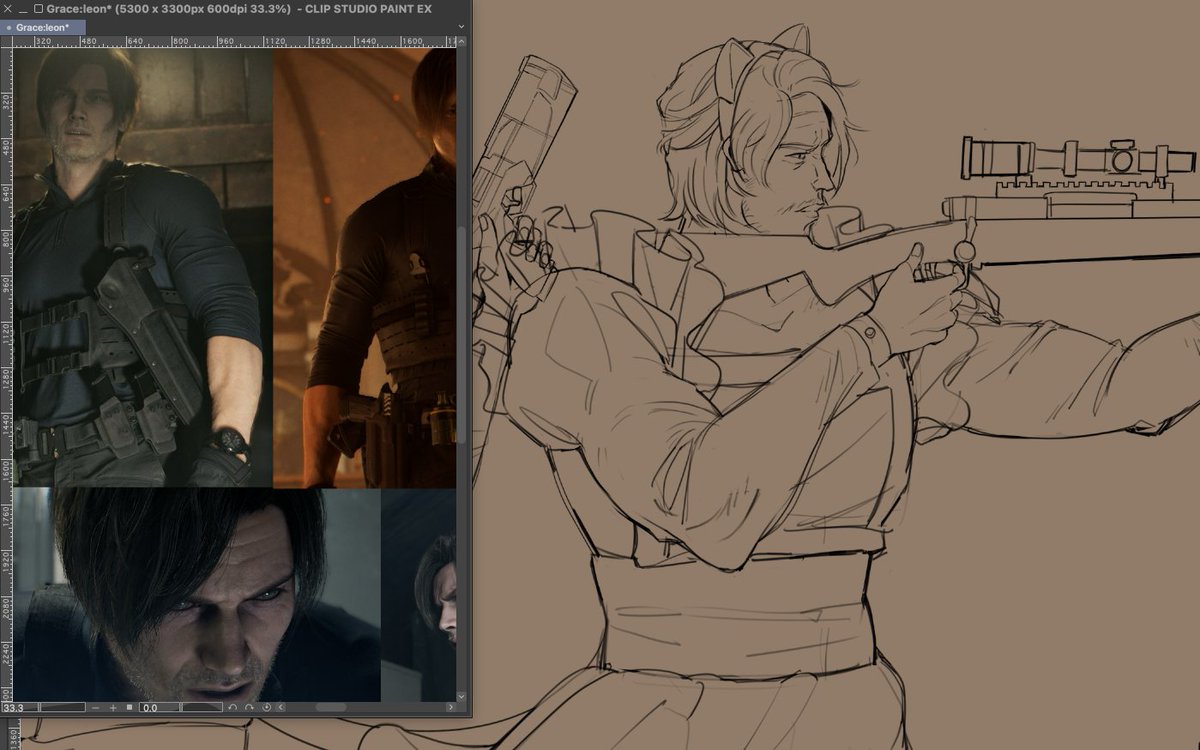Viewport: 1200px width, 750px height.
Task: Rotate the canvas right
Action: [x=249, y=707]
